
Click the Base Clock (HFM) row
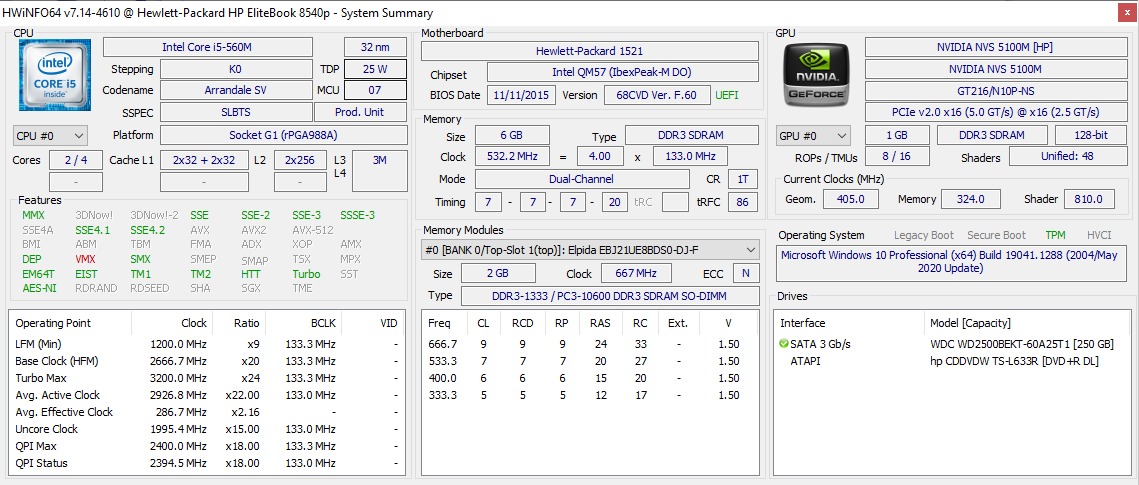coord(206,361)
